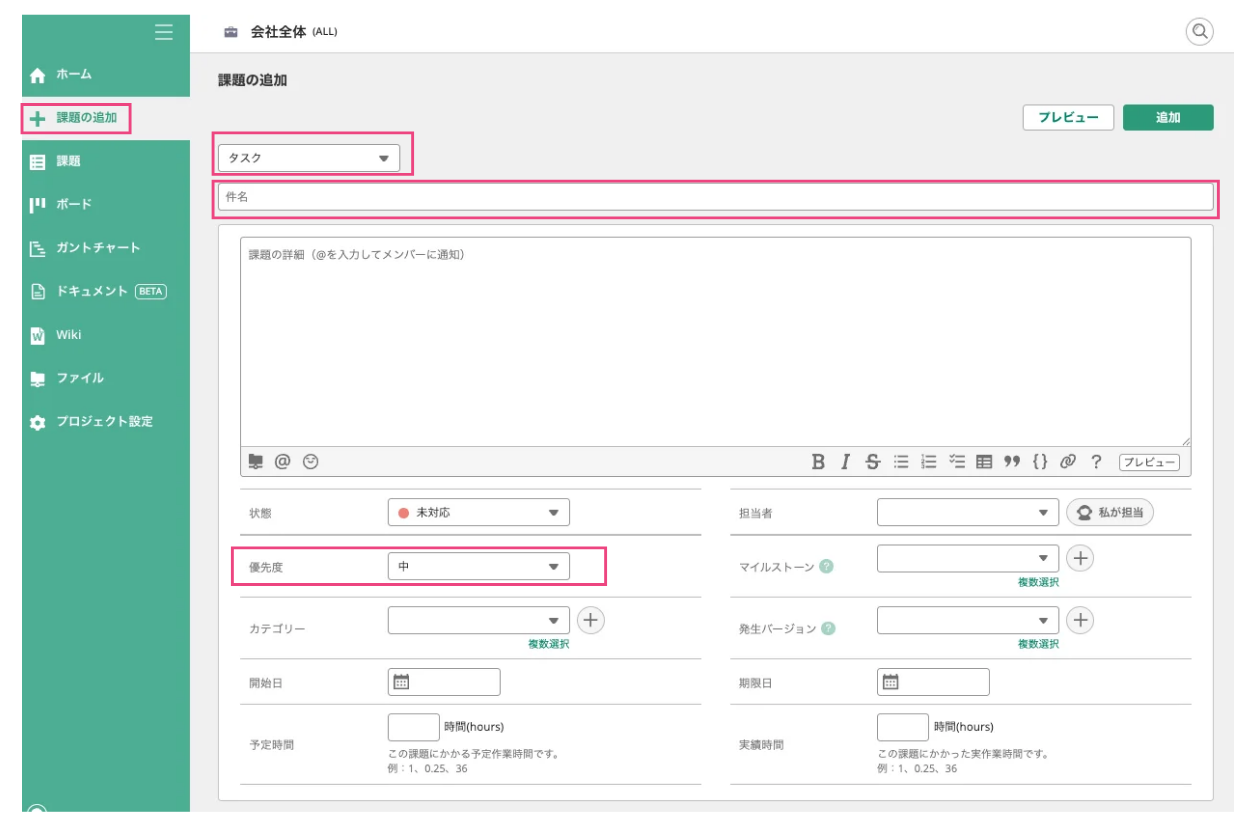This screenshot has width=1256, height=826.
Task: Open calendar picker for 開始日
Action: click(401, 682)
